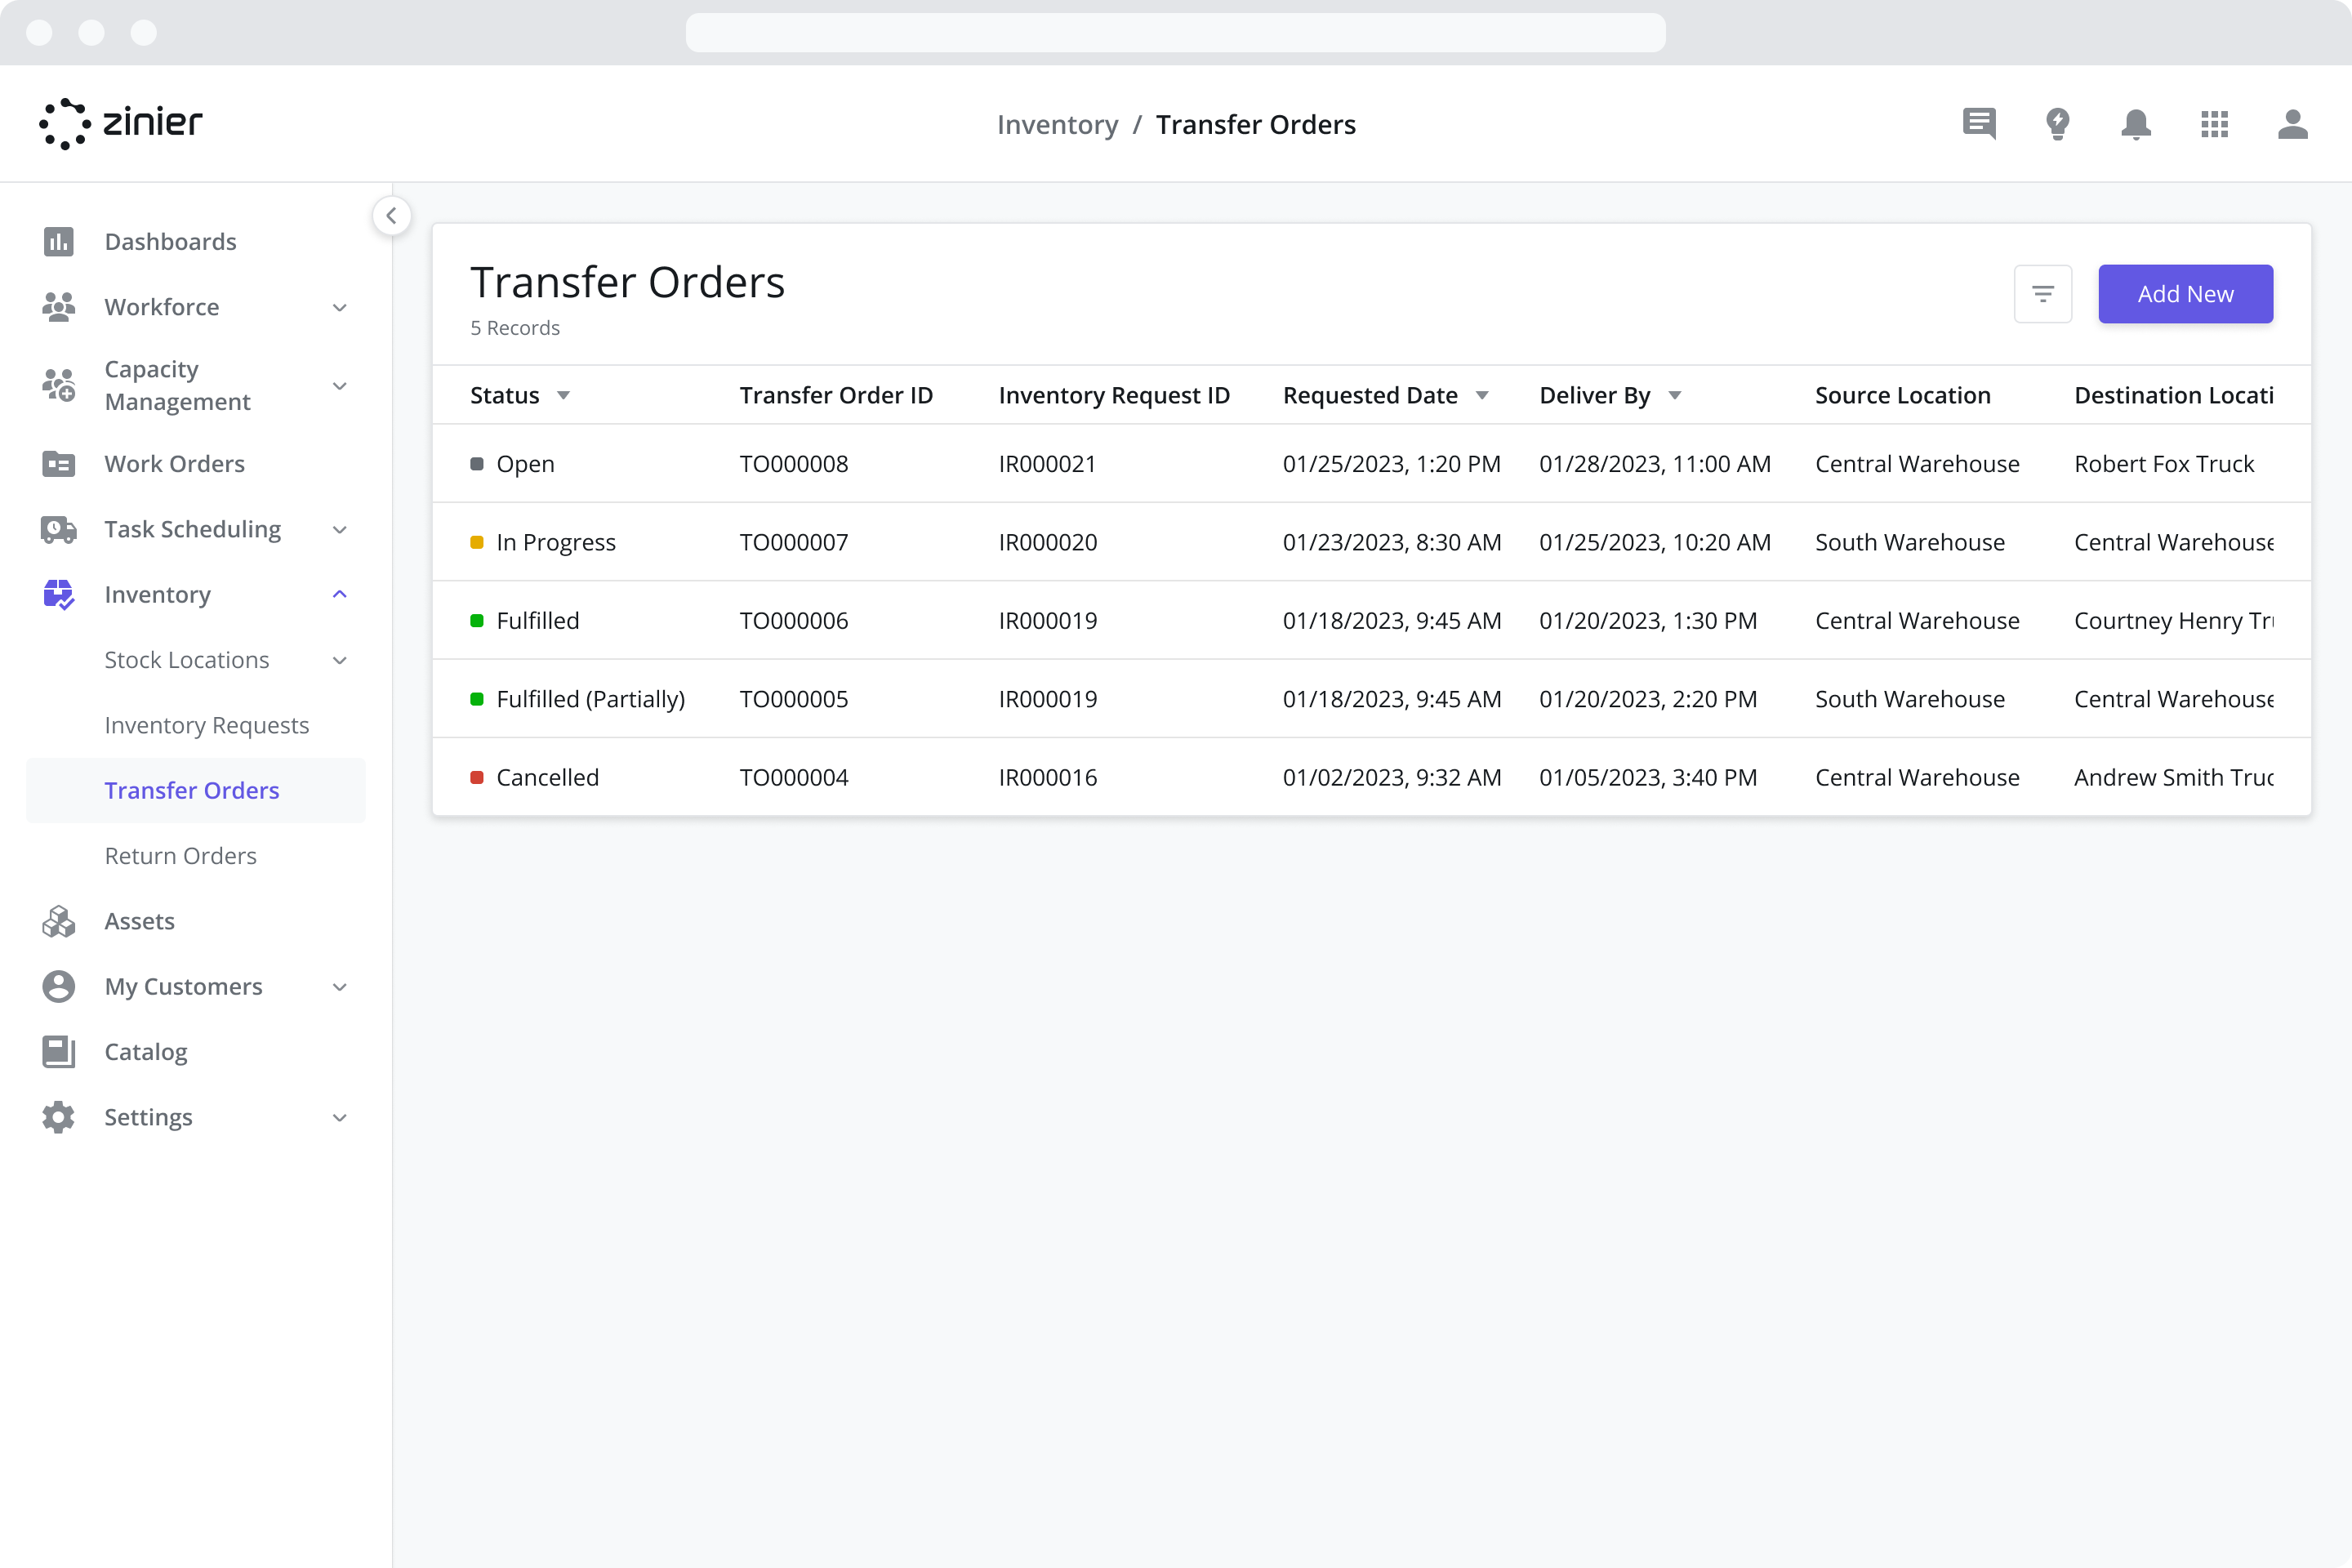2352x1568 pixels.
Task: Click the Work Orders icon
Action: point(58,463)
